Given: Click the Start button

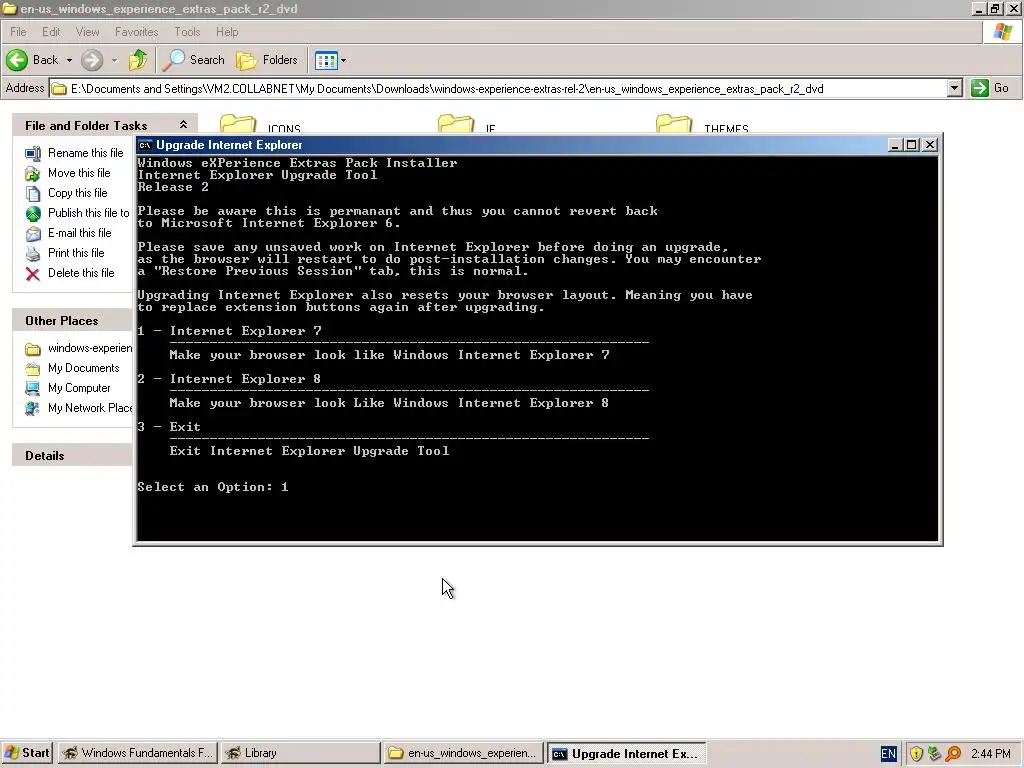Looking at the screenshot, I should [27, 753].
